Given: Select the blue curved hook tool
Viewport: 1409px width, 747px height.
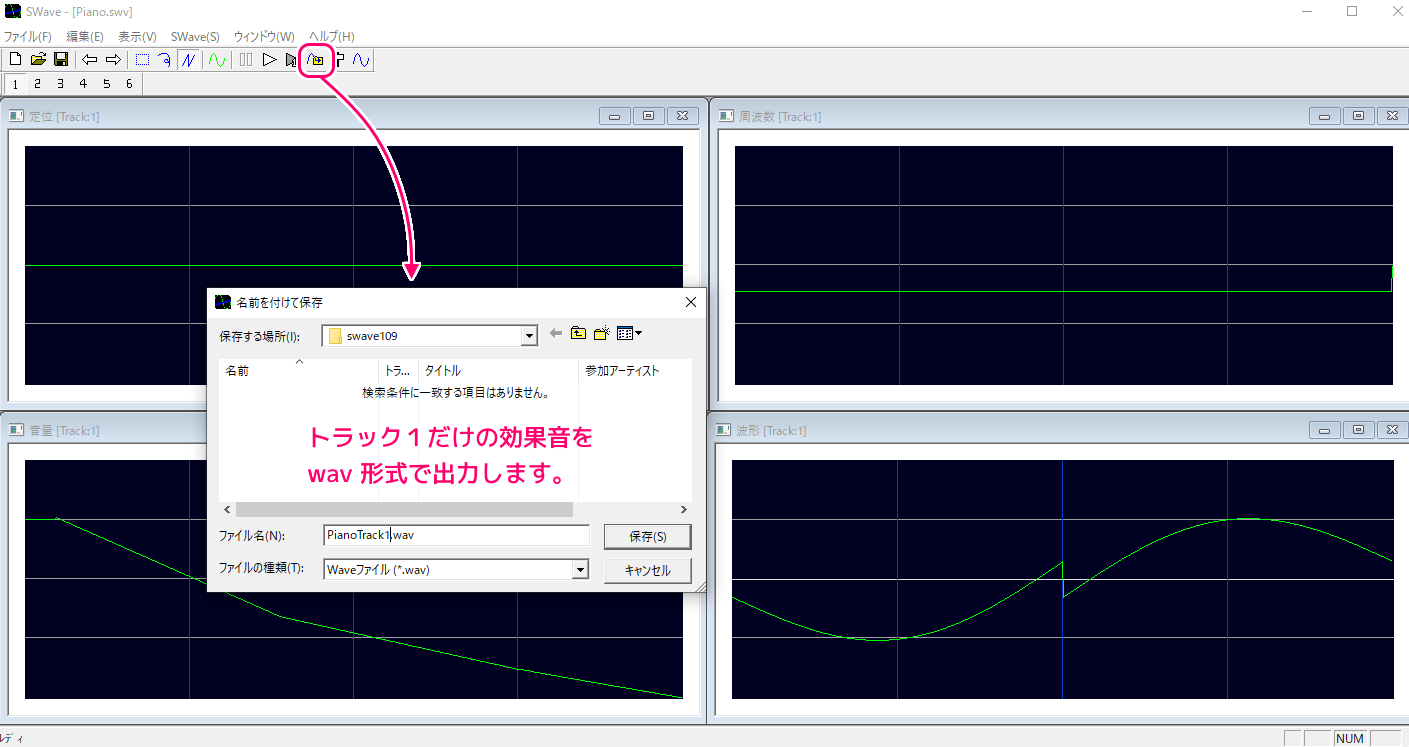Looking at the screenshot, I should [165, 60].
